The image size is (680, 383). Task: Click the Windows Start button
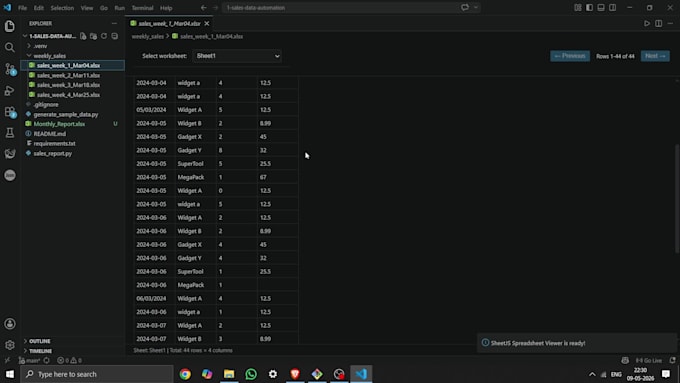tap(10, 374)
